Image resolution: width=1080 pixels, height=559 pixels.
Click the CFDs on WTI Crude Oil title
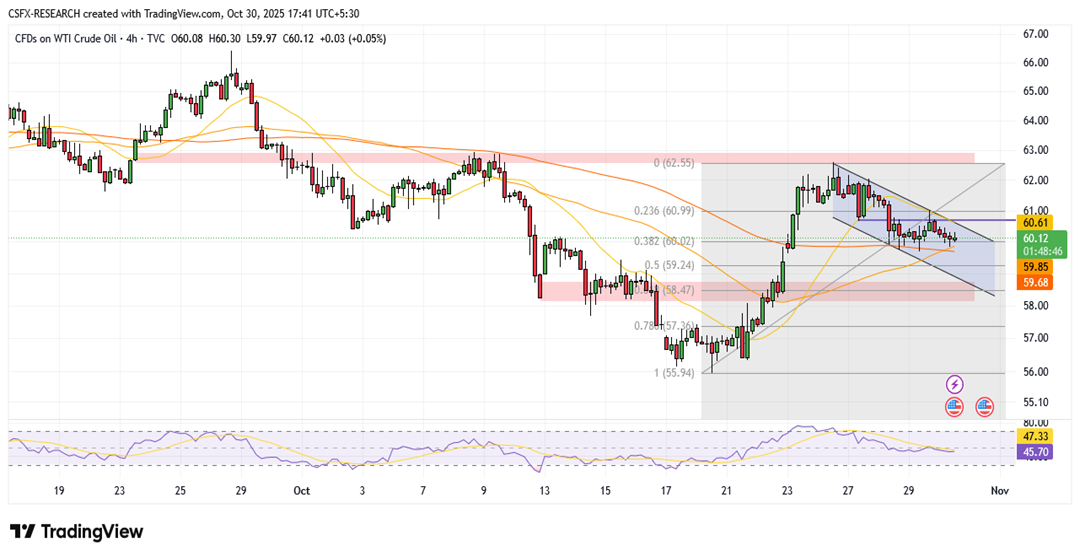(x=66, y=39)
